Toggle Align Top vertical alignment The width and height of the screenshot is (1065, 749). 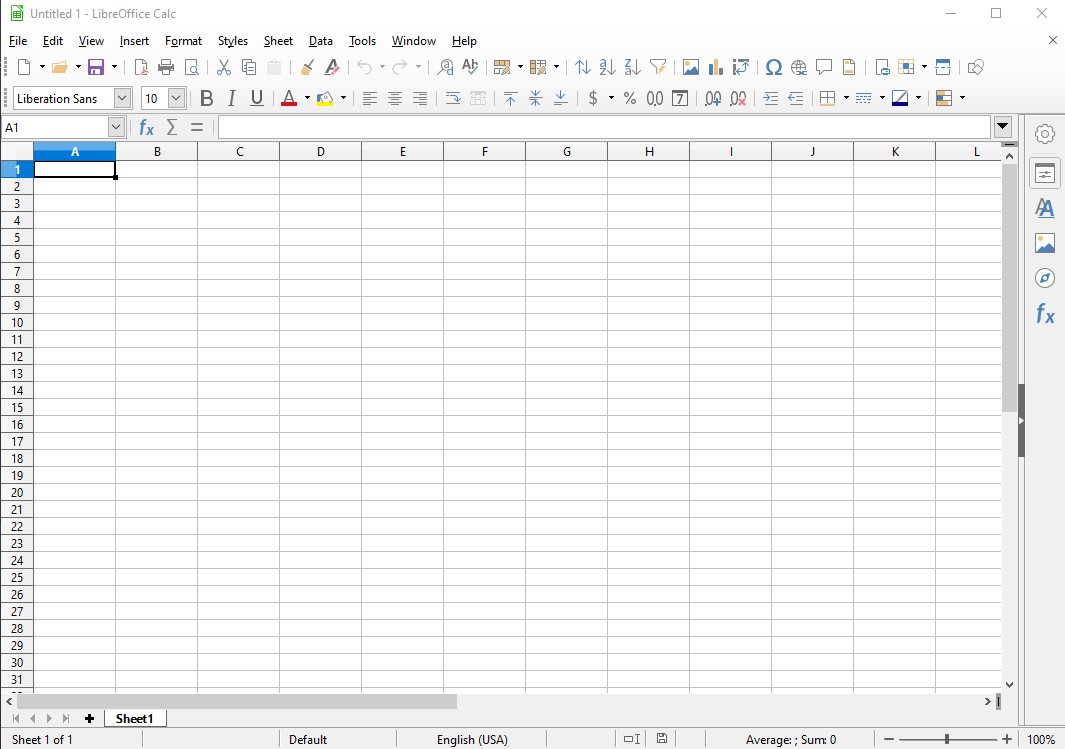point(510,98)
